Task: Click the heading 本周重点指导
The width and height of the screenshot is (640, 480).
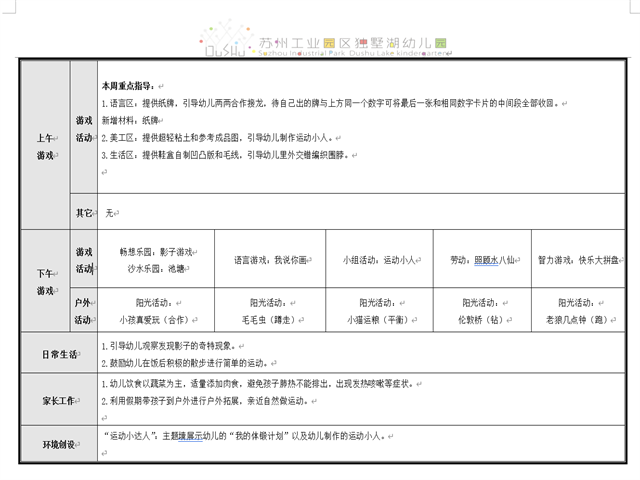Action: point(127,86)
